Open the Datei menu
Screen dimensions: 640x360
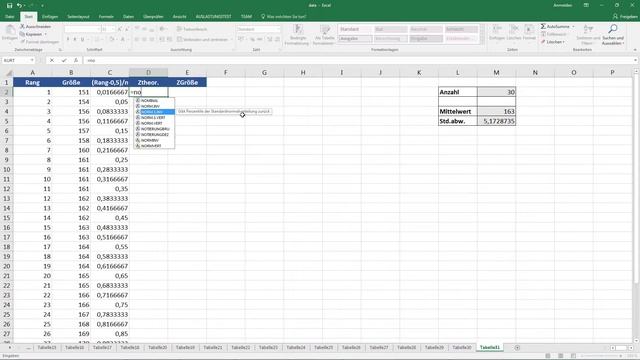click(9, 17)
